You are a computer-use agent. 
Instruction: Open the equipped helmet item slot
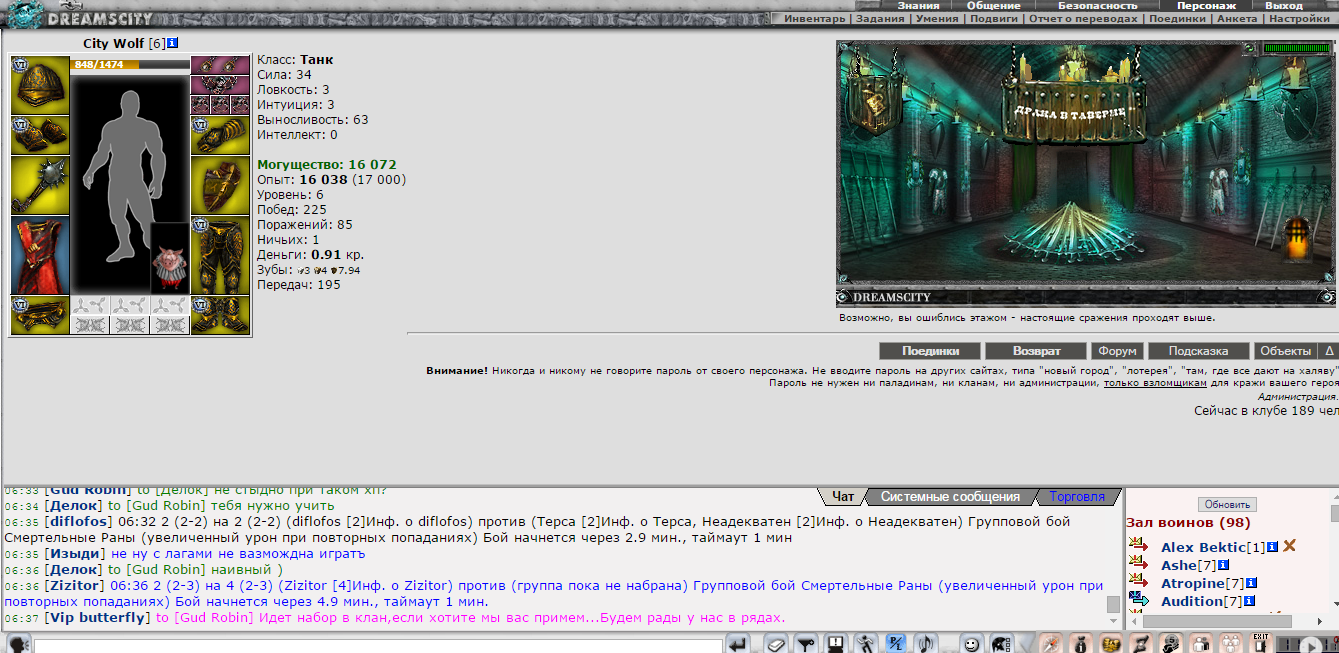(x=40, y=86)
